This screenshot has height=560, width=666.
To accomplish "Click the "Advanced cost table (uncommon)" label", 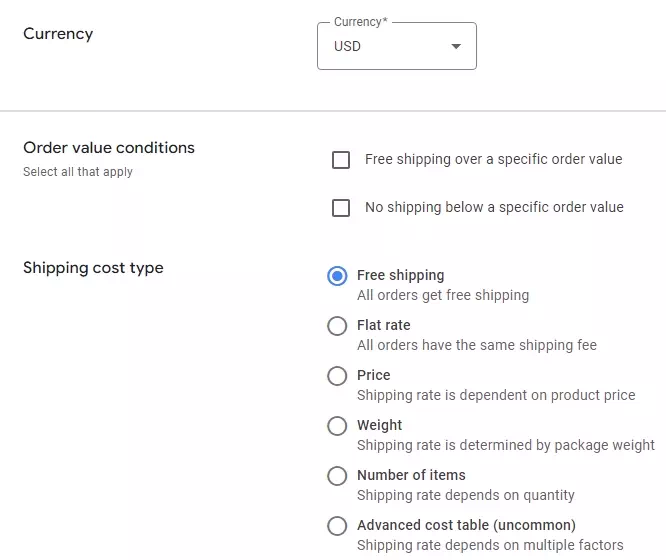I will coord(466,525).
